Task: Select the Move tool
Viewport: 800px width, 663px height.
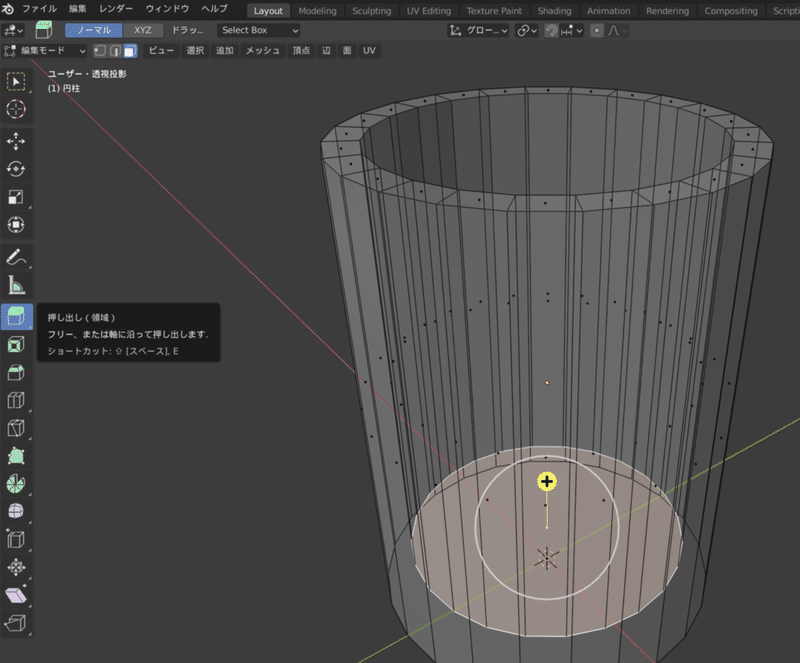Action: coord(16,141)
